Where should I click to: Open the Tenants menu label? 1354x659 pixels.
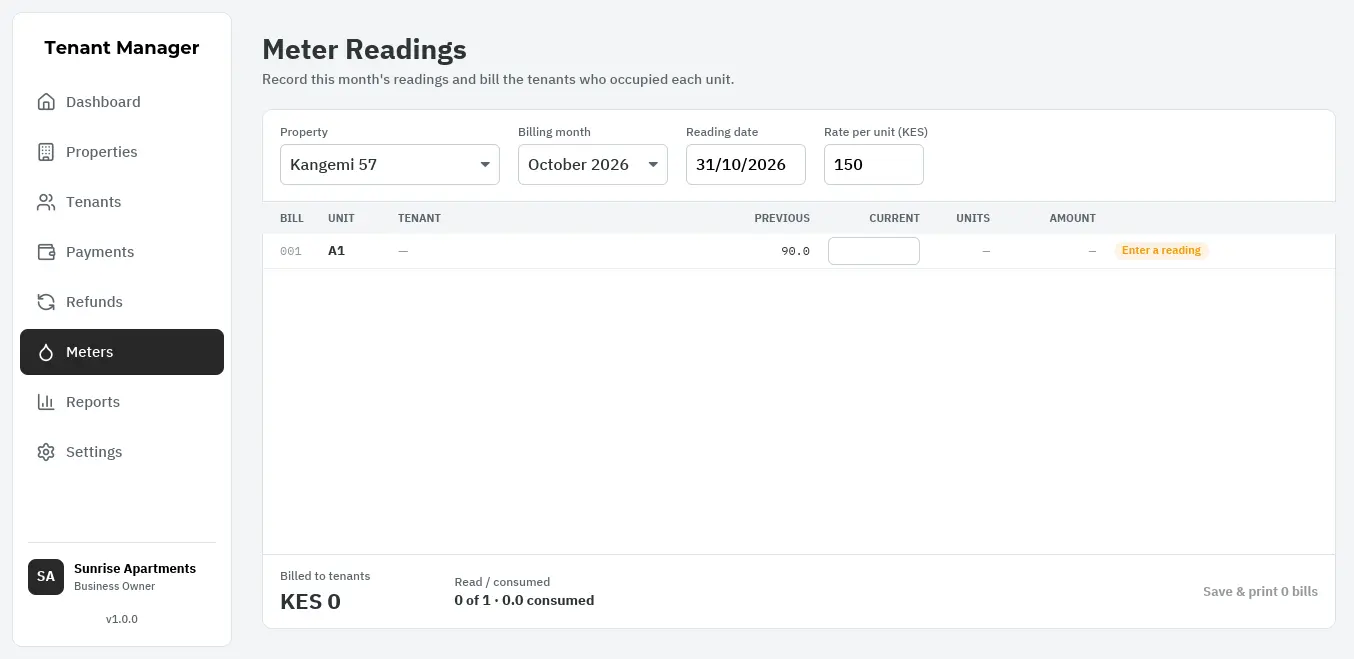tap(94, 202)
